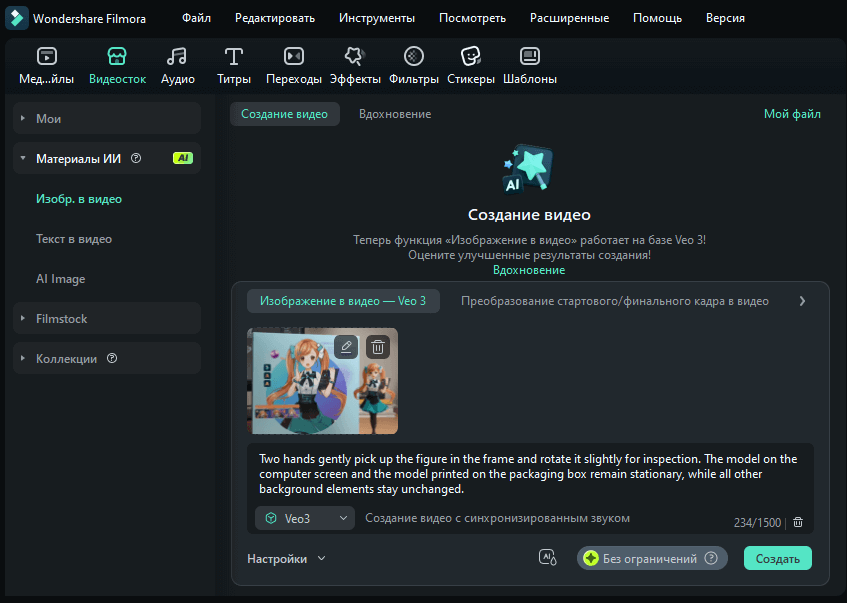847x603 pixels.
Task: Expand the Мои section
Action: 107,118
